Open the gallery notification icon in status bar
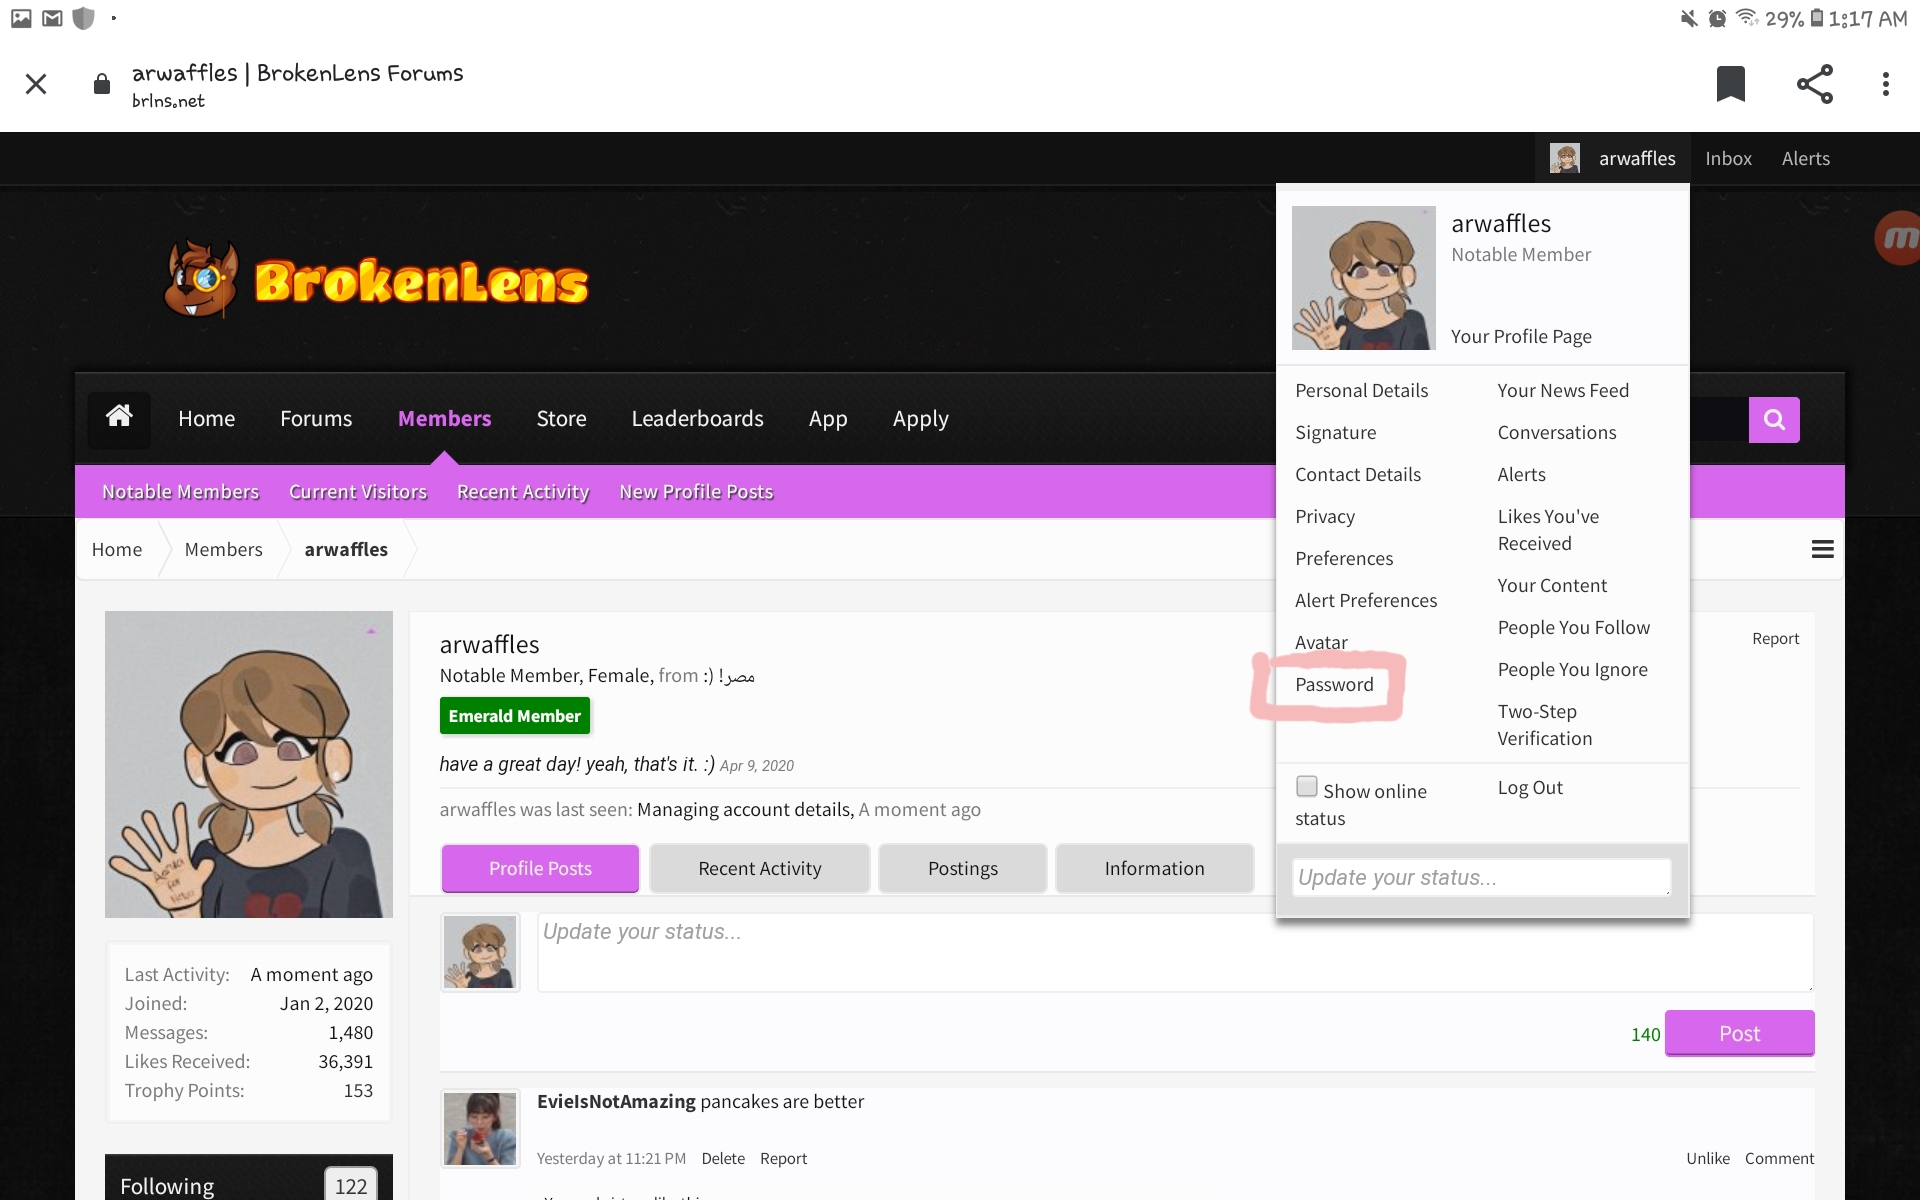 (x=21, y=18)
